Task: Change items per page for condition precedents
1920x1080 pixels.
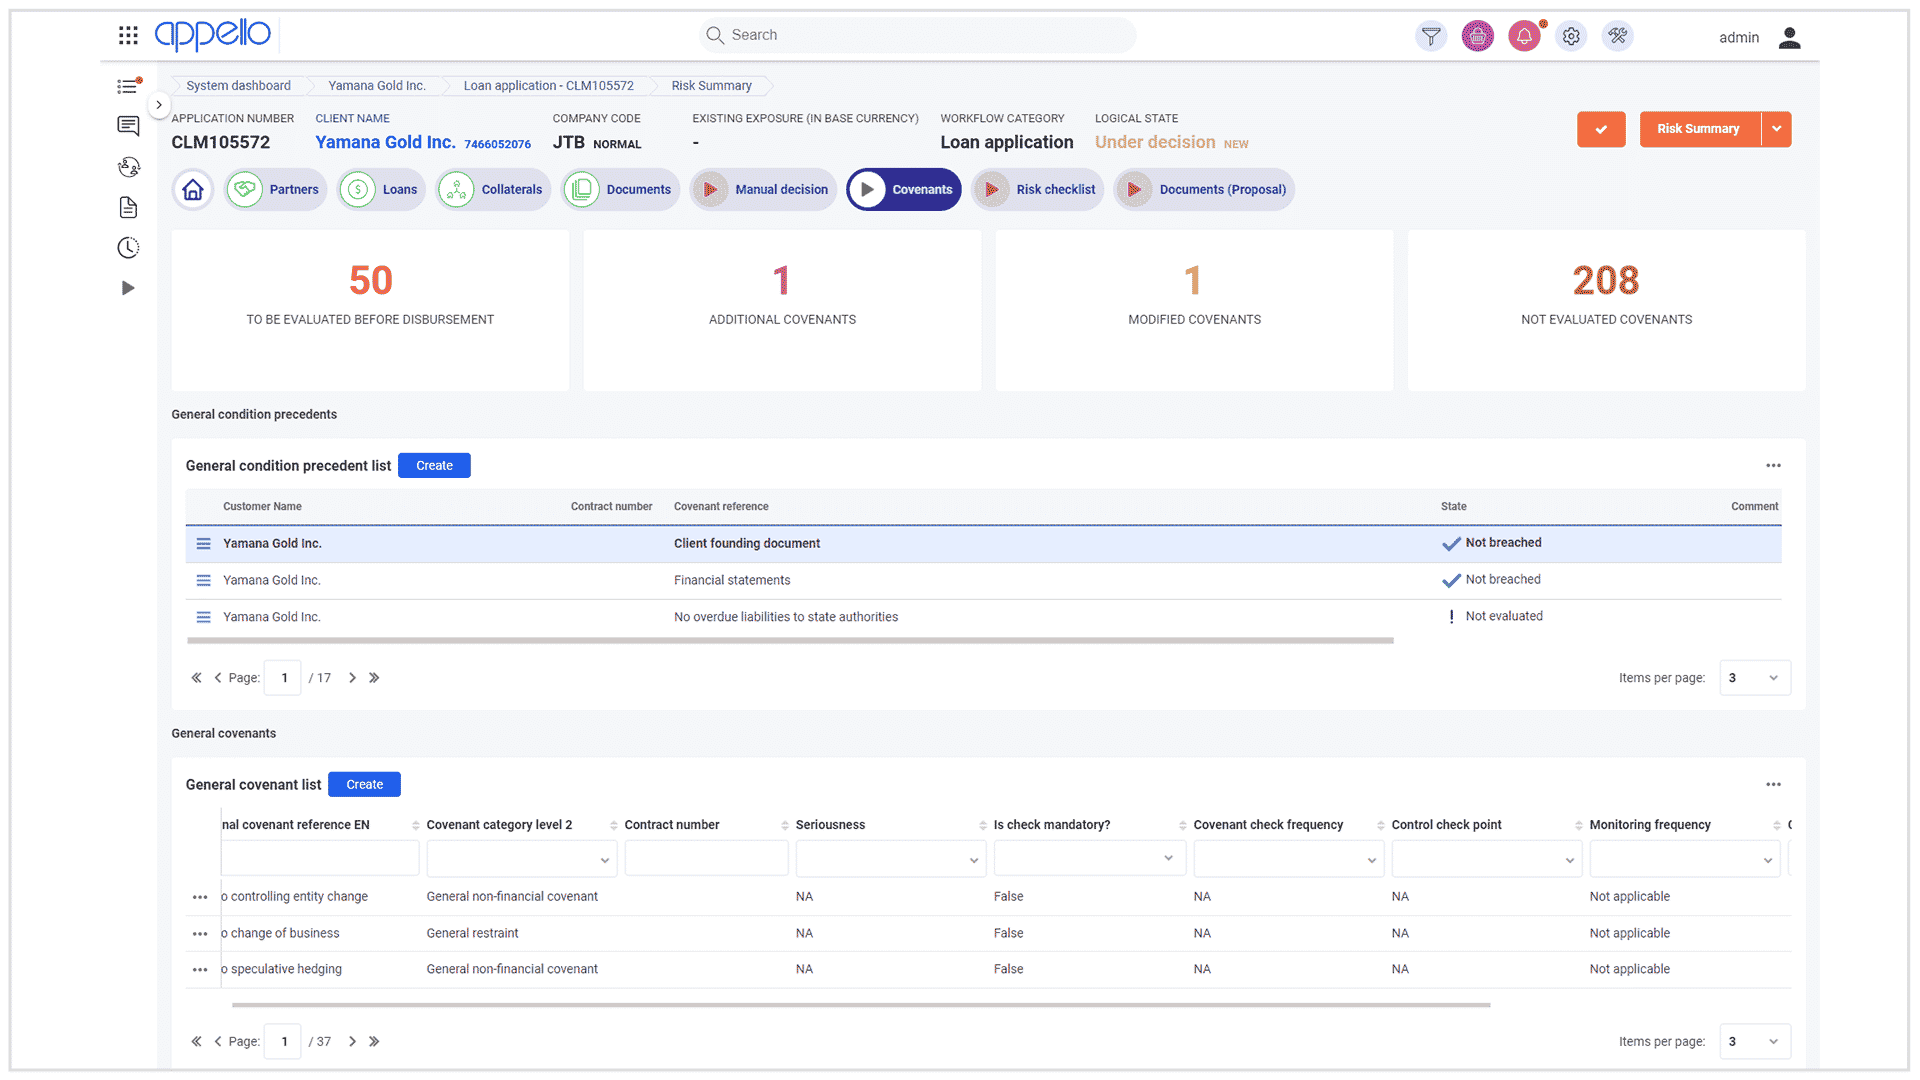Action: pyautogui.click(x=1755, y=678)
